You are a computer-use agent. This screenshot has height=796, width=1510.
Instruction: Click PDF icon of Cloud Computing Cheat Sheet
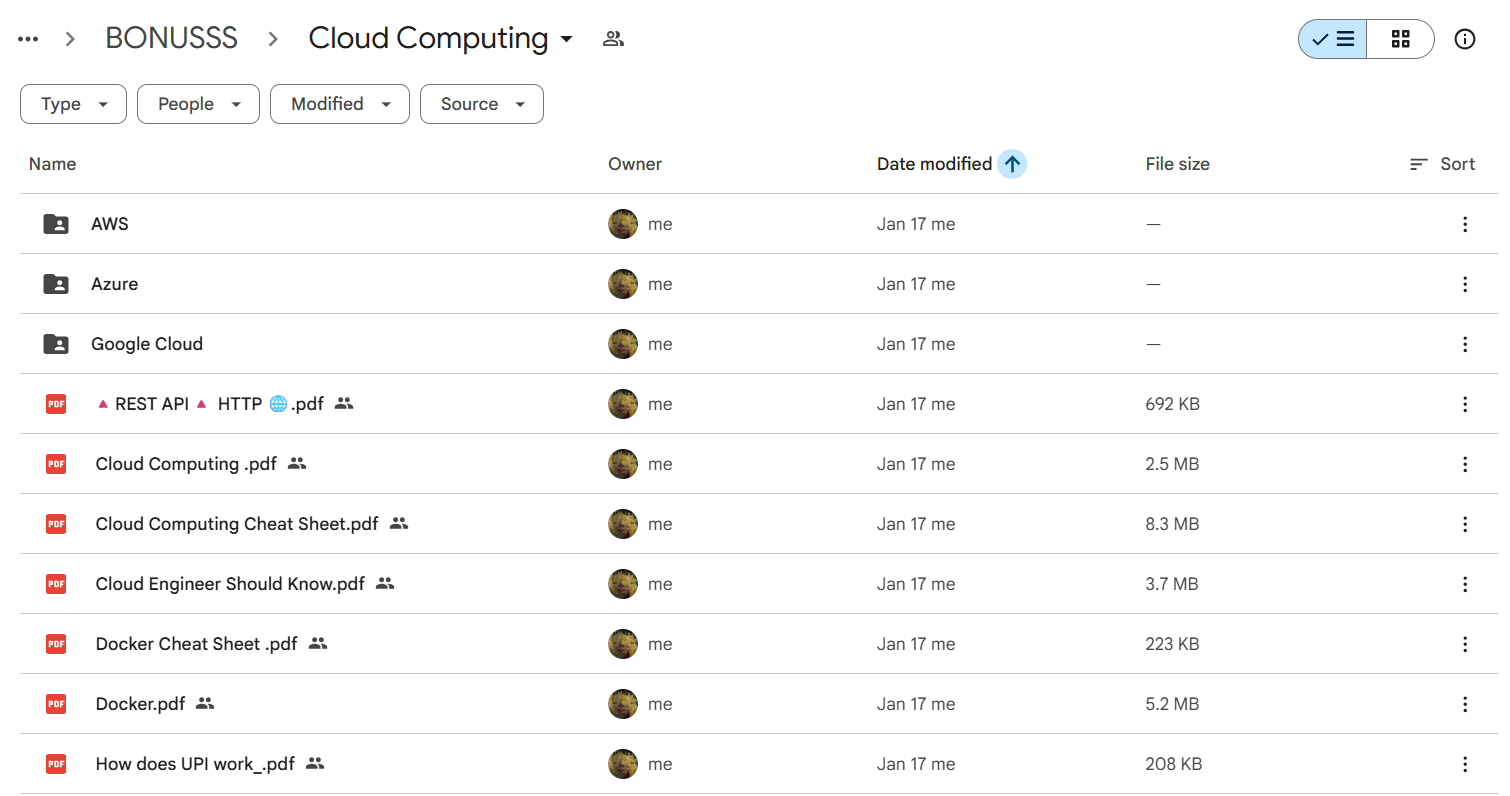pyautogui.click(x=56, y=524)
